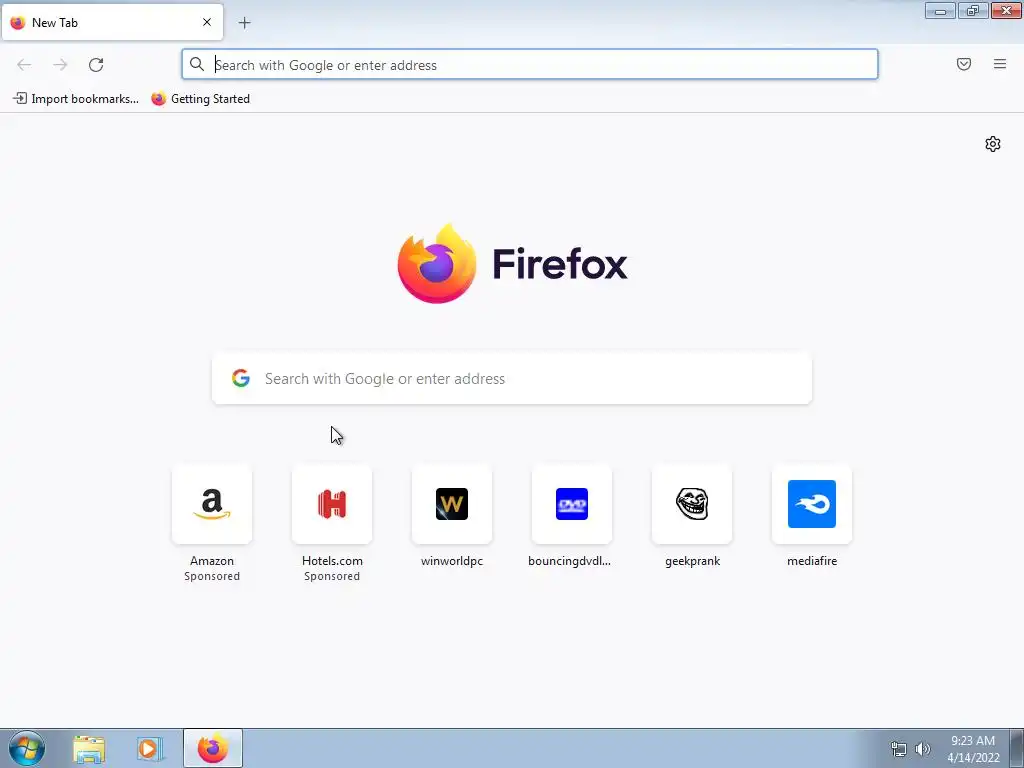Open the Hotels.com sponsored shortcut tile
1024x768 pixels.
(x=332, y=504)
